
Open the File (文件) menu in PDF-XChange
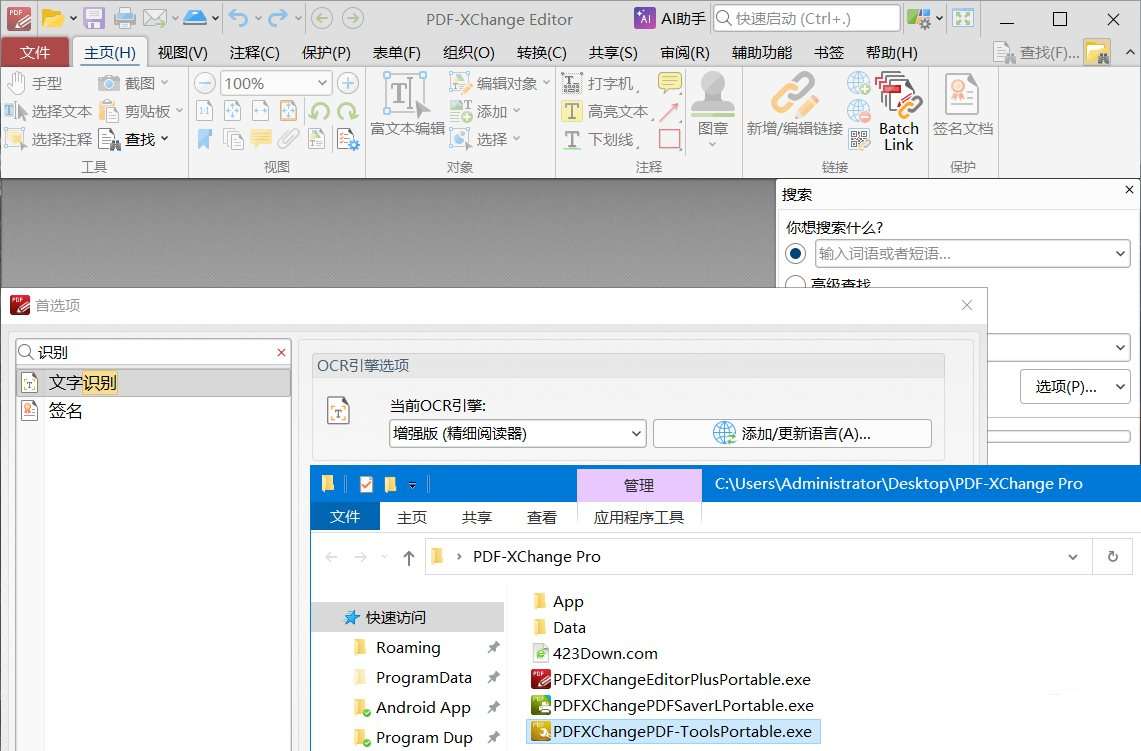pos(35,52)
